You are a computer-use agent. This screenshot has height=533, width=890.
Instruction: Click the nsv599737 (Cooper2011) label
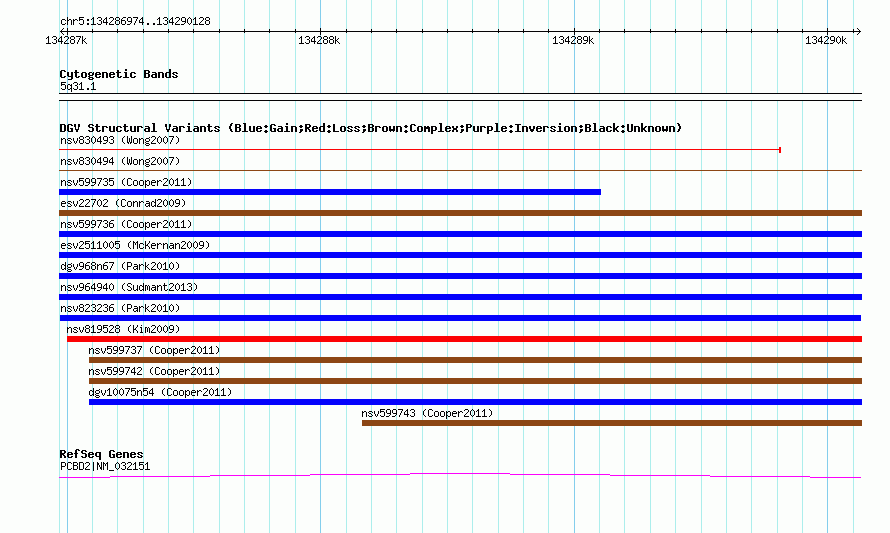(154, 350)
